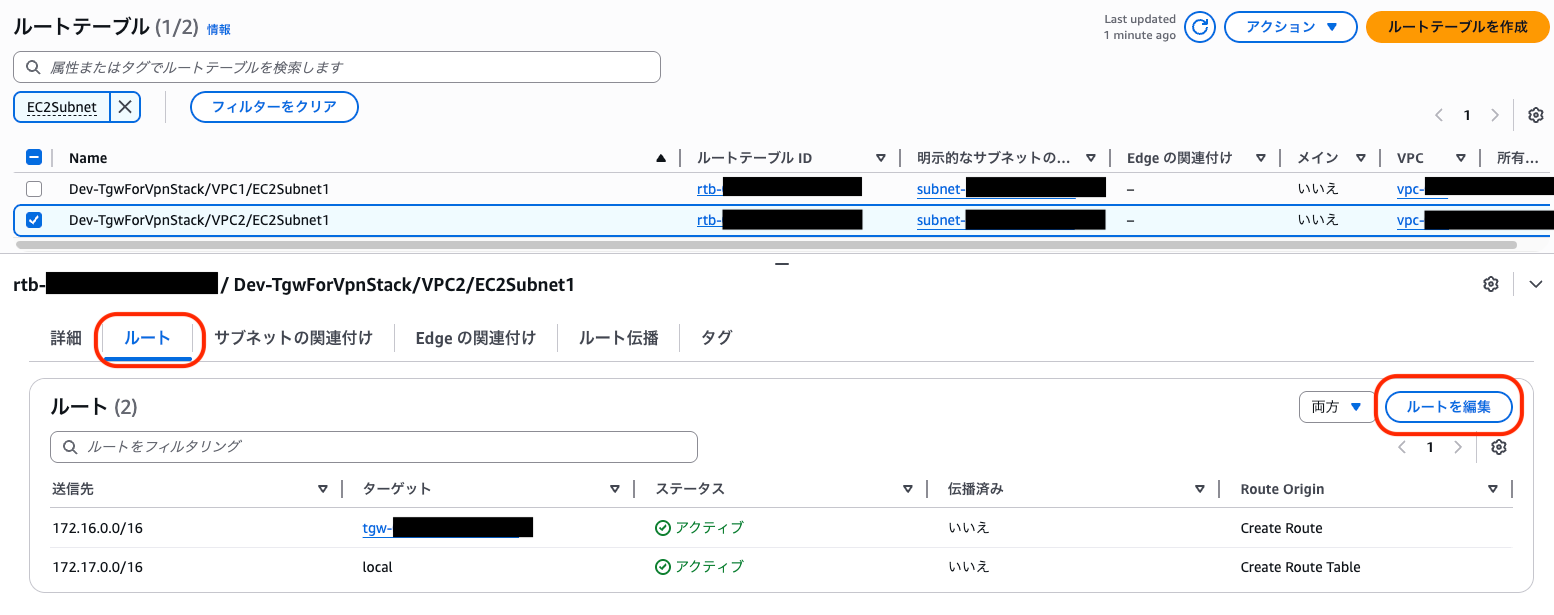Remove the EC2Subnet filter tag
This screenshot has width=1554, height=615.
124,107
